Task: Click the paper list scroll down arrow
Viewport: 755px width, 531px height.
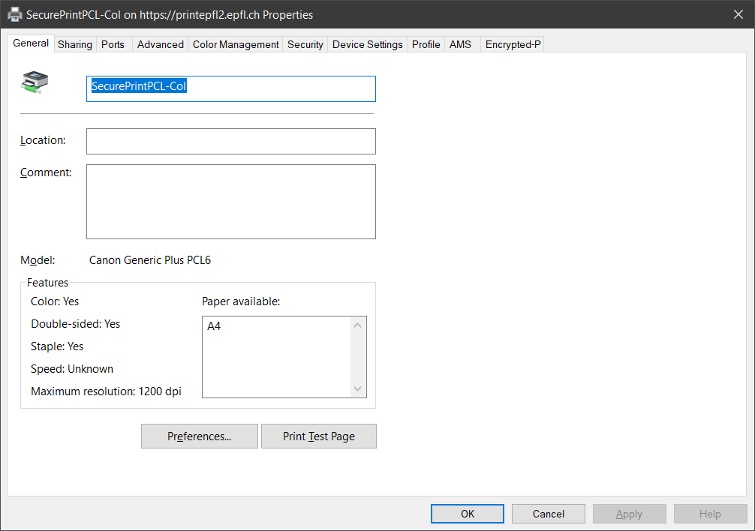Action: 358,388
